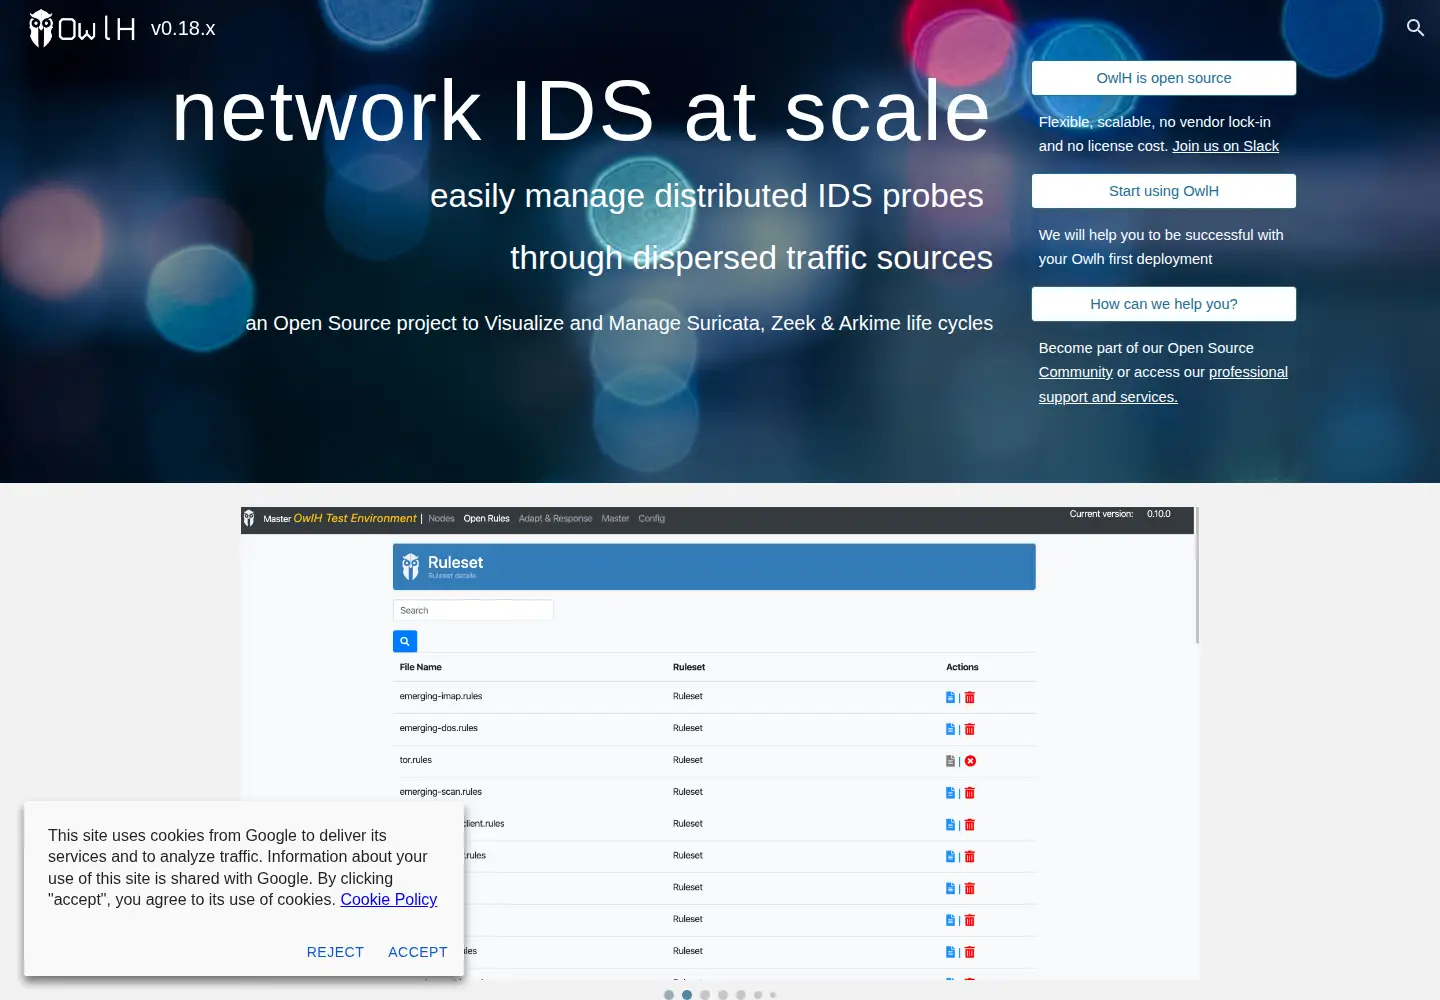Follow the Community link
This screenshot has height=1000, width=1440.
[x=1076, y=372]
